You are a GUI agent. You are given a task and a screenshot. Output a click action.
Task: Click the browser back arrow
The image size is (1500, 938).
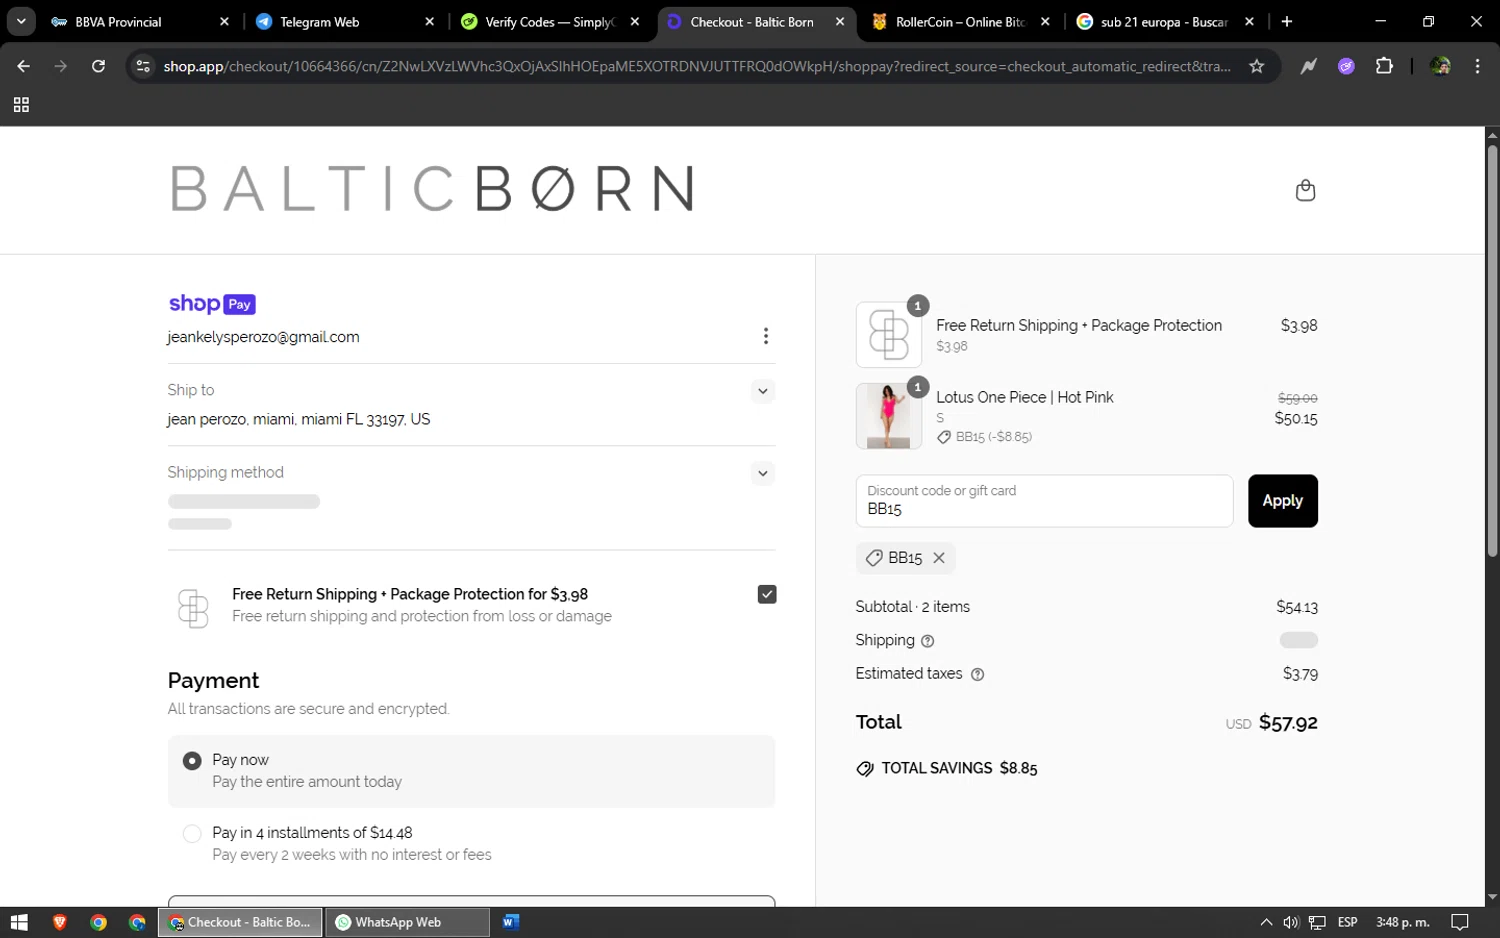[23, 66]
